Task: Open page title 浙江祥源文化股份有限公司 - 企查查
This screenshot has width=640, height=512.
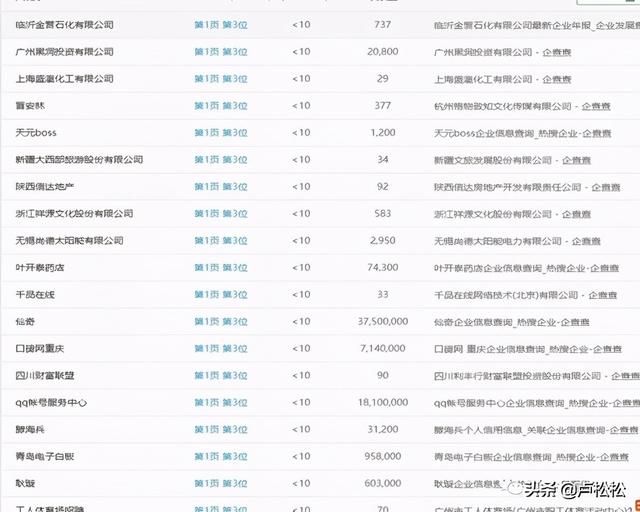Action: pos(512,214)
